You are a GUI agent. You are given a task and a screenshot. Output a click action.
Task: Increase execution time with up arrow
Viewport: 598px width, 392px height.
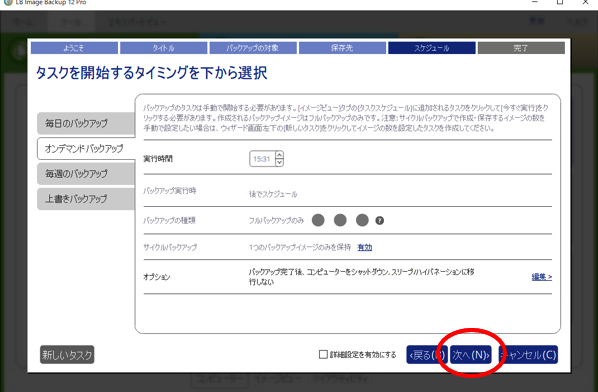point(280,155)
